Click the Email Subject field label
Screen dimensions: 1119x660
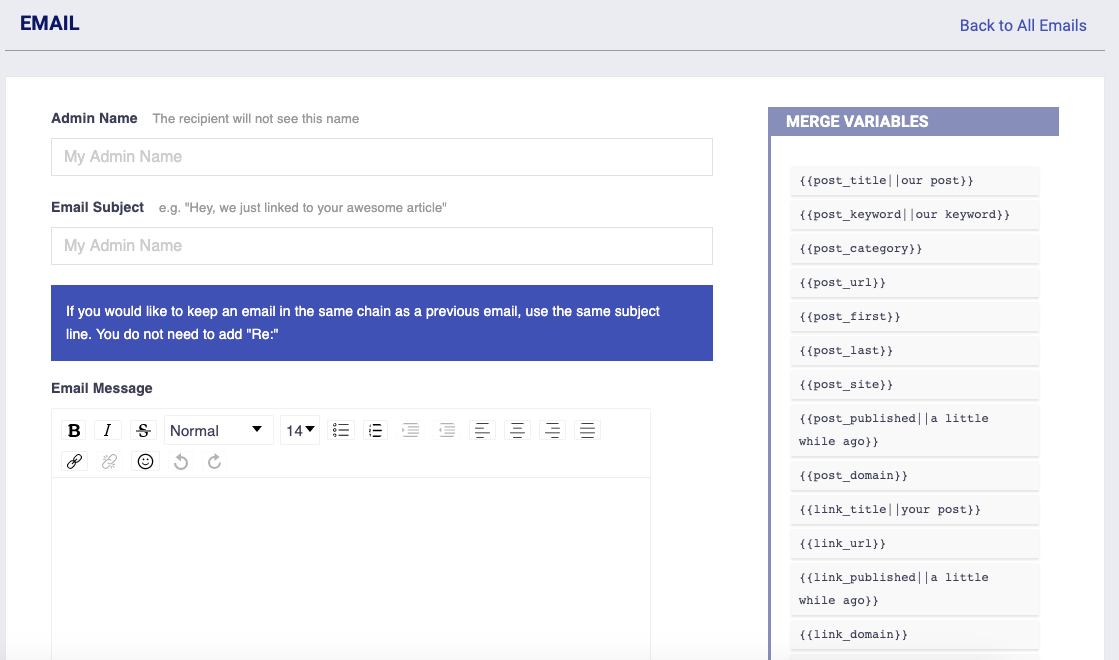98,208
